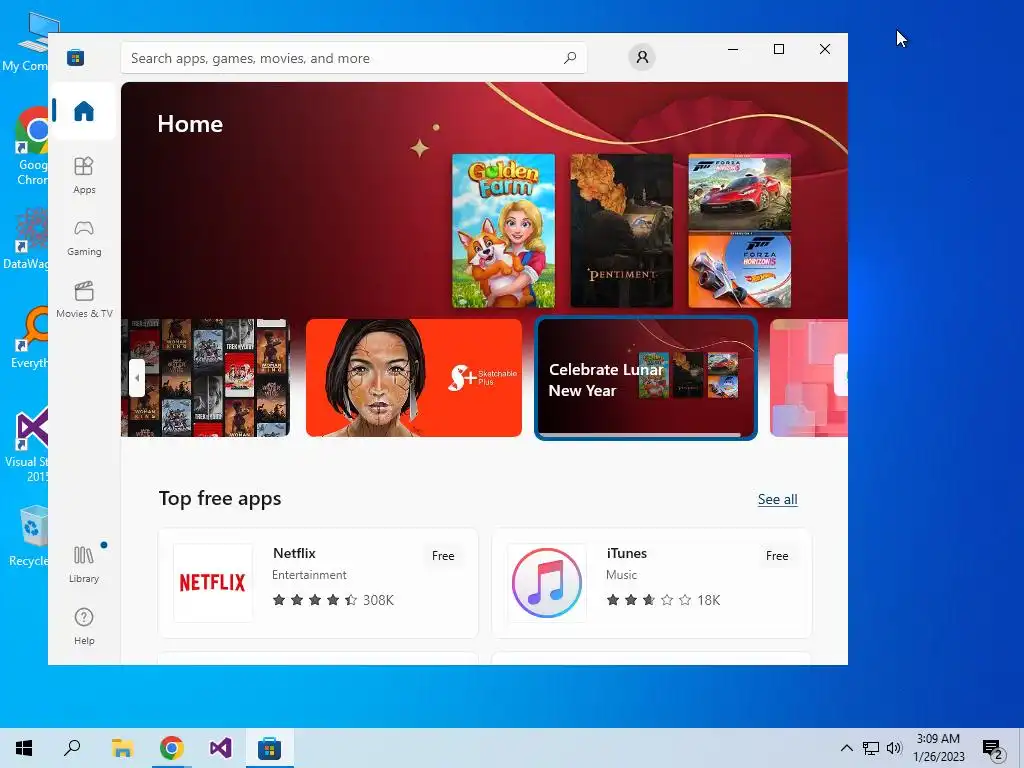Click Microsoft Store taskbar icon

tap(269, 748)
